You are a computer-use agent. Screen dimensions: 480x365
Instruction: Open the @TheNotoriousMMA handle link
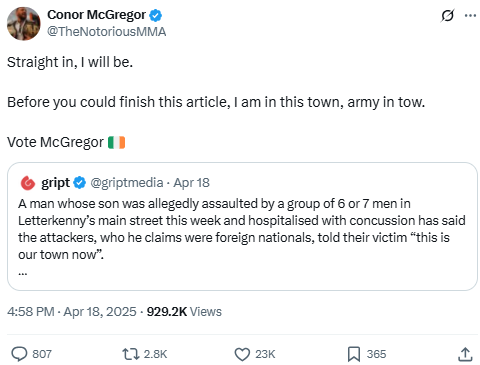pyautogui.click(x=106, y=32)
